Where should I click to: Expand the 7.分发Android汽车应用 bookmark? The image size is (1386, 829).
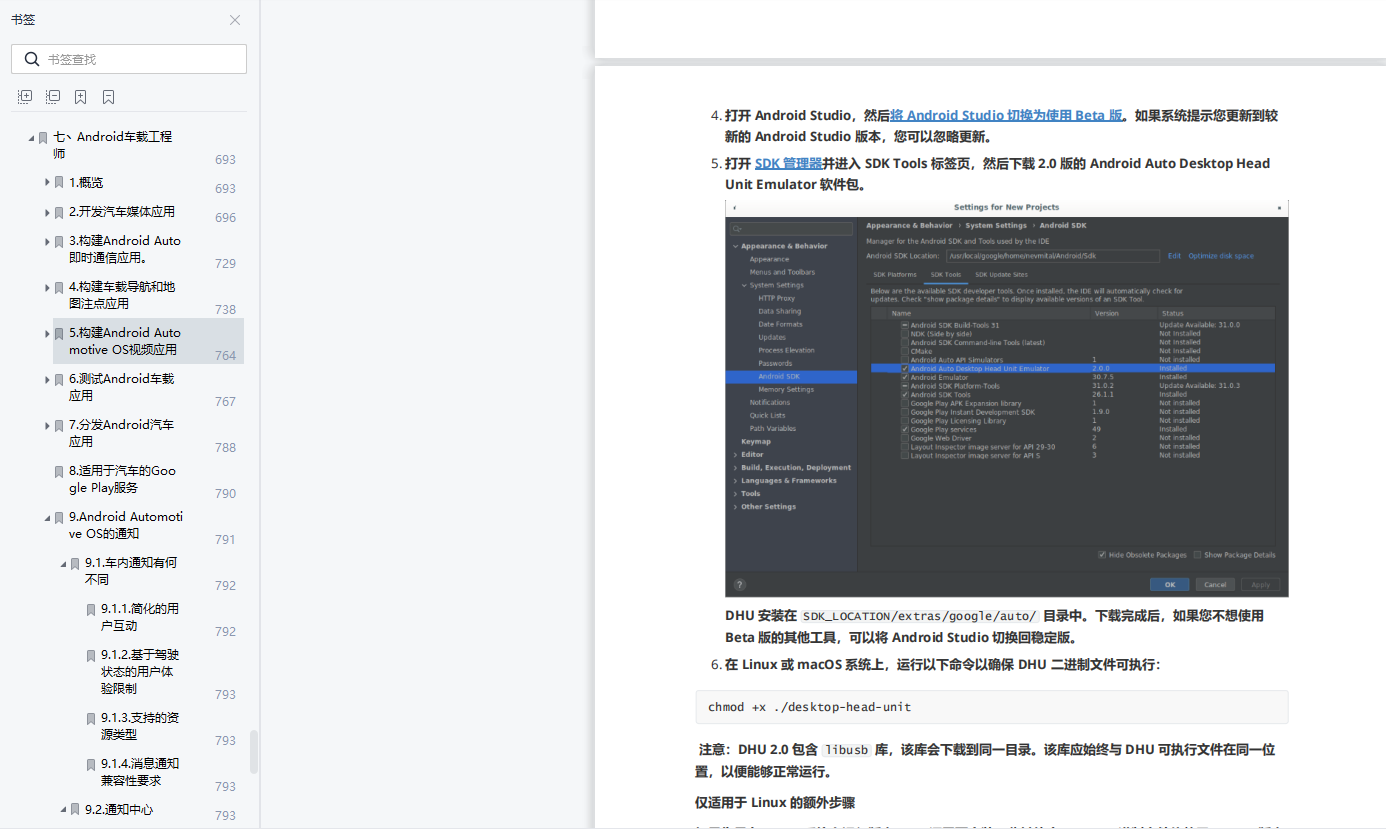[47, 425]
